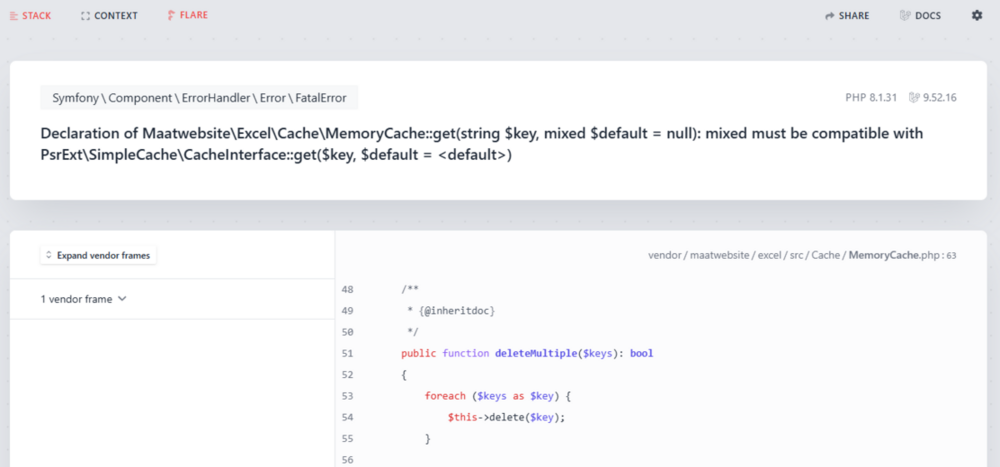Image resolution: width=1000 pixels, height=467 pixels.
Task: Click code line 51 deleteMultiple declaration
Action: (x=527, y=353)
